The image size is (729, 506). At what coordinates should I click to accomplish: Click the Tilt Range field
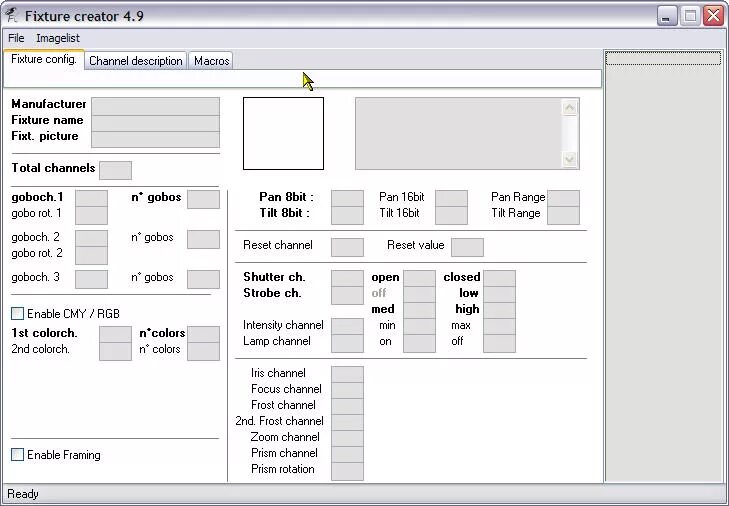click(563, 215)
